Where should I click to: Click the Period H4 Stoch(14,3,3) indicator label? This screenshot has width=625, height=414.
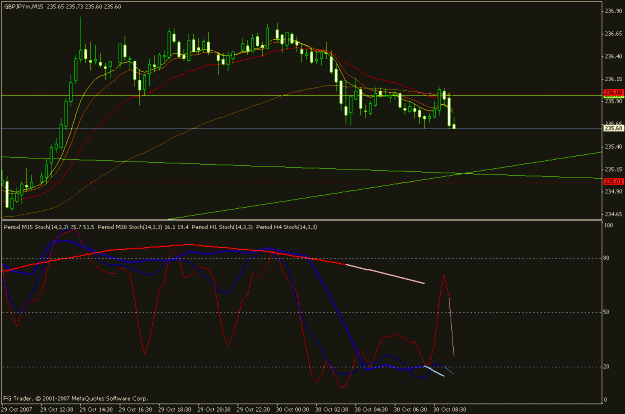pos(287,227)
